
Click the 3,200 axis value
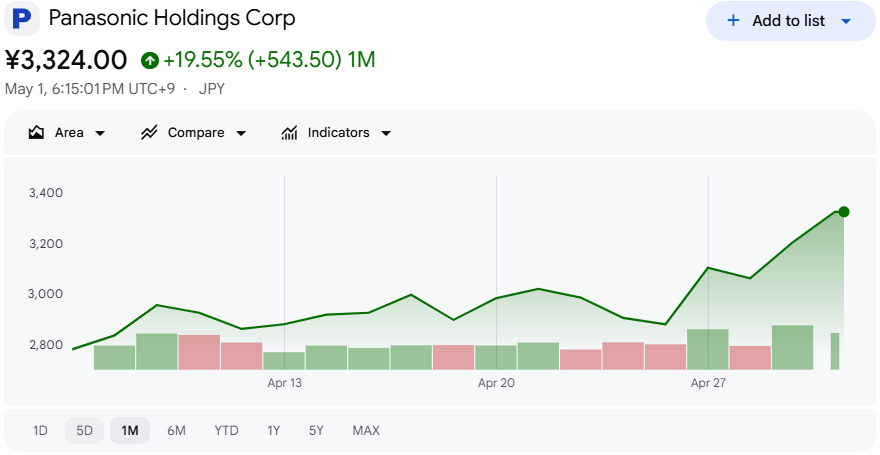click(45, 244)
